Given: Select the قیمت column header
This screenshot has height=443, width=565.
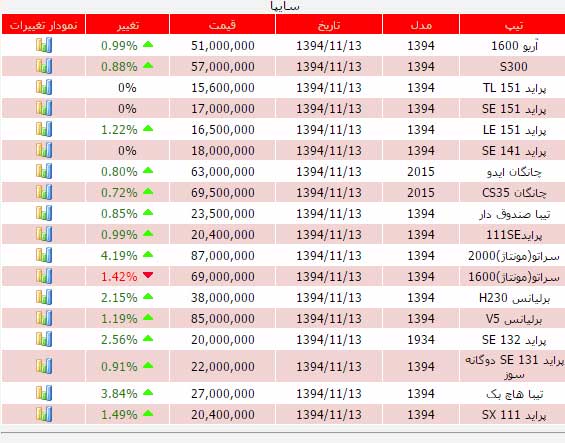Looking at the screenshot, I should (222, 25).
